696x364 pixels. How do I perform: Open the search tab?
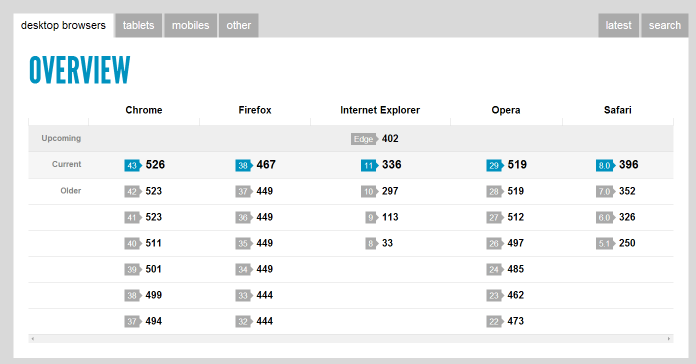664,25
